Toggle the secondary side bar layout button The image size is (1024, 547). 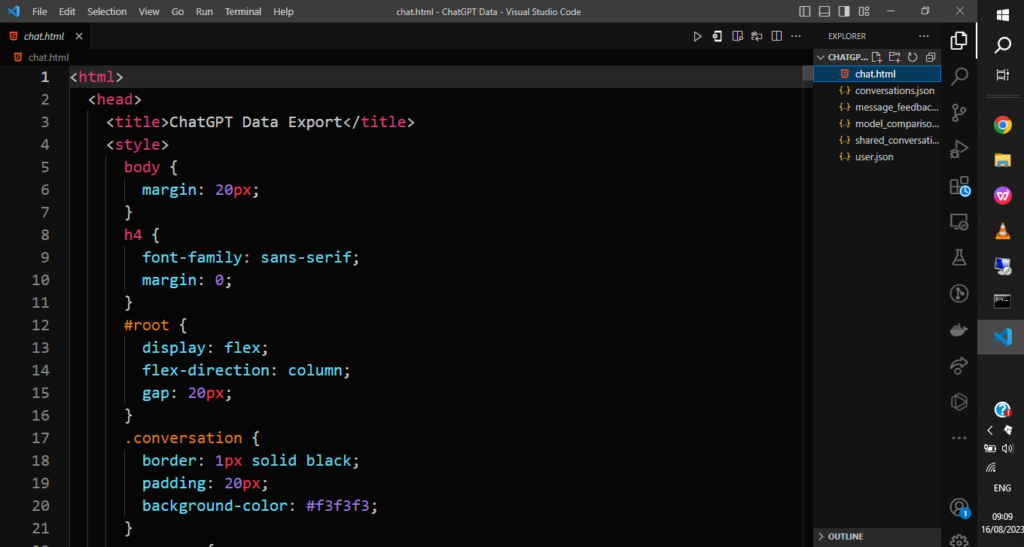[x=844, y=12]
